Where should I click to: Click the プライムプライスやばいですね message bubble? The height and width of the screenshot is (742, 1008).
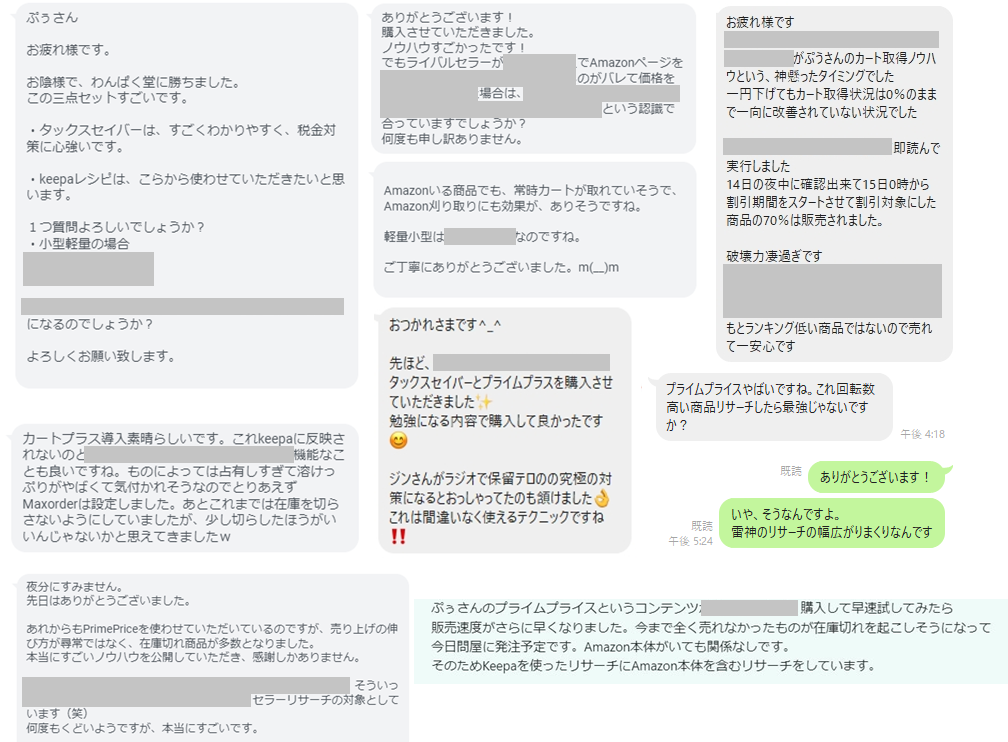pos(774,407)
